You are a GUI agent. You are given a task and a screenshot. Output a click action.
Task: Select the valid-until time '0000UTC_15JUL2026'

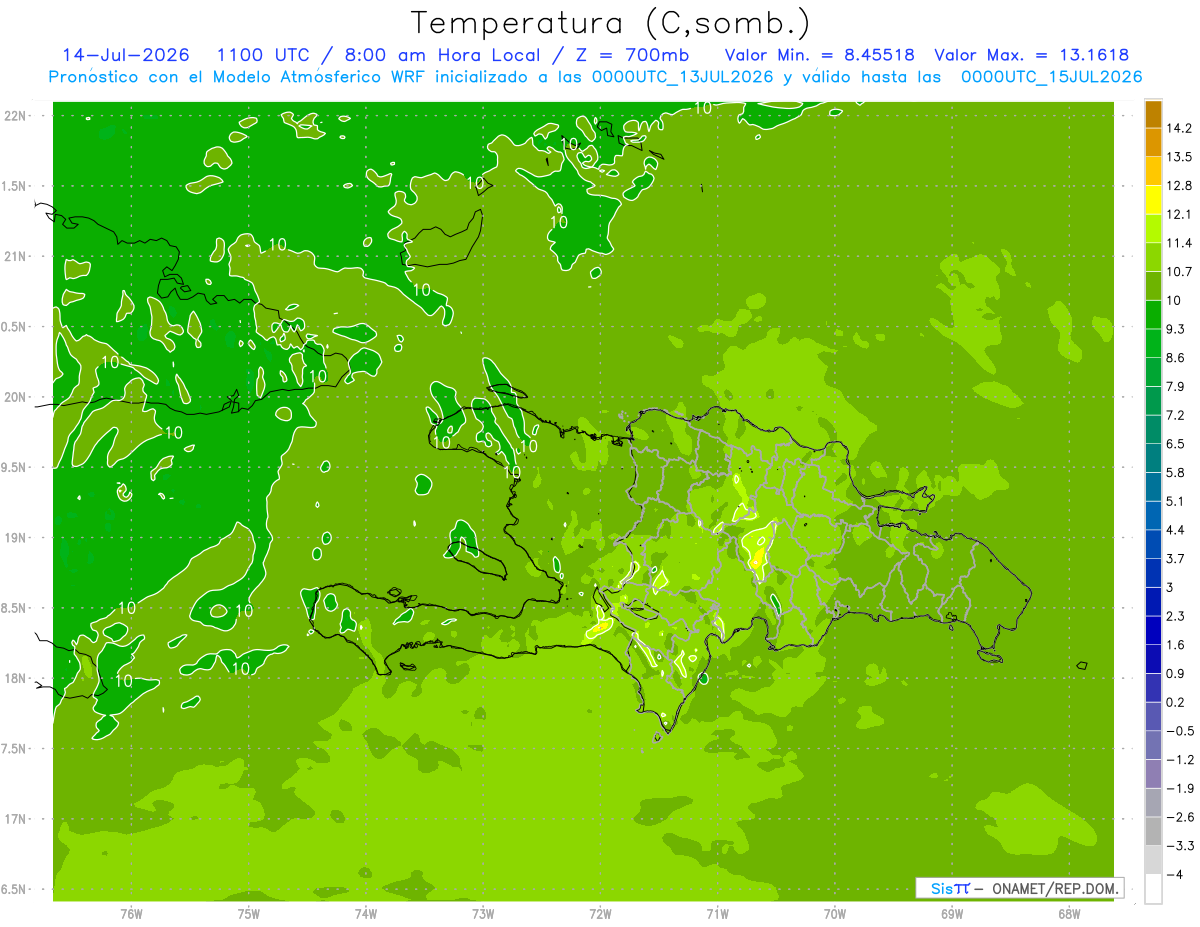click(x=1052, y=77)
